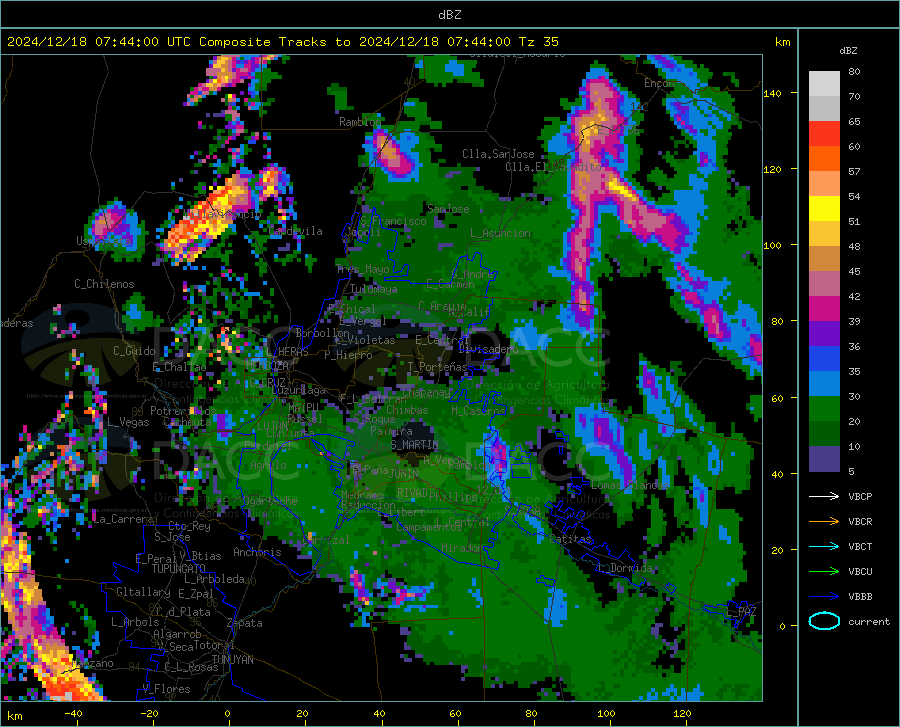Viewport: 900px width, 727px height.
Task: Click the TUNUYAN label on the map
Action: coord(232,660)
